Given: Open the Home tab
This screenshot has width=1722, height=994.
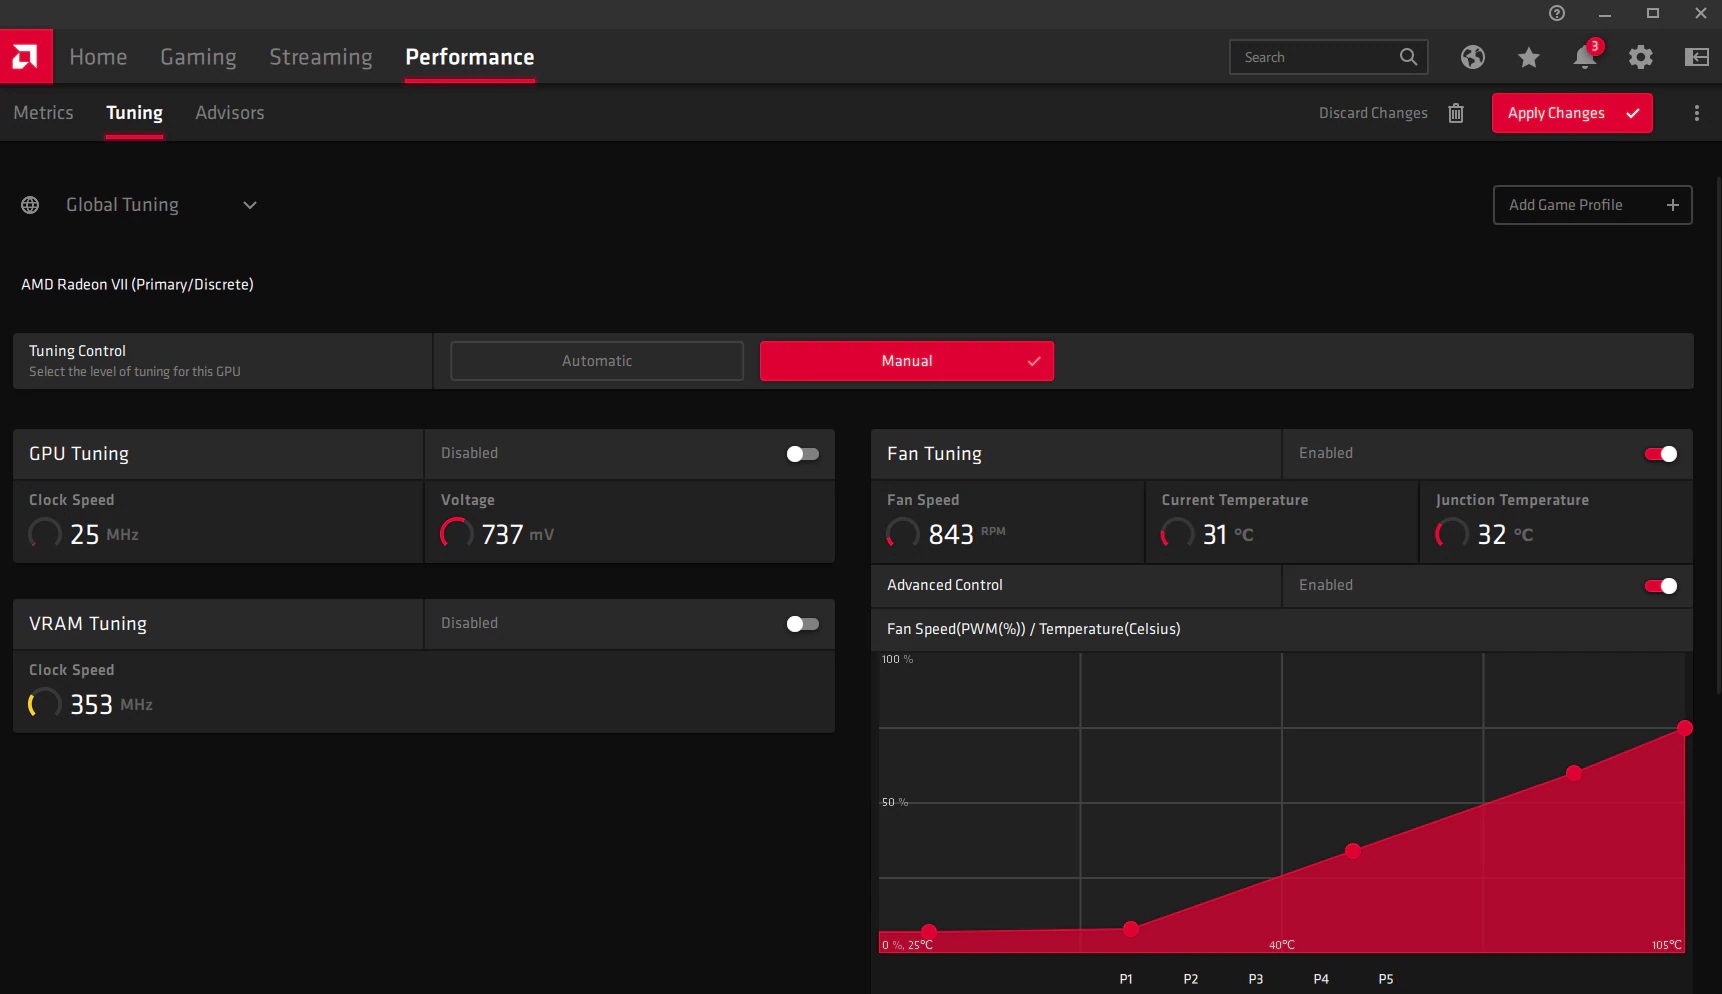Looking at the screenshot, I should [x=98, y=57].
